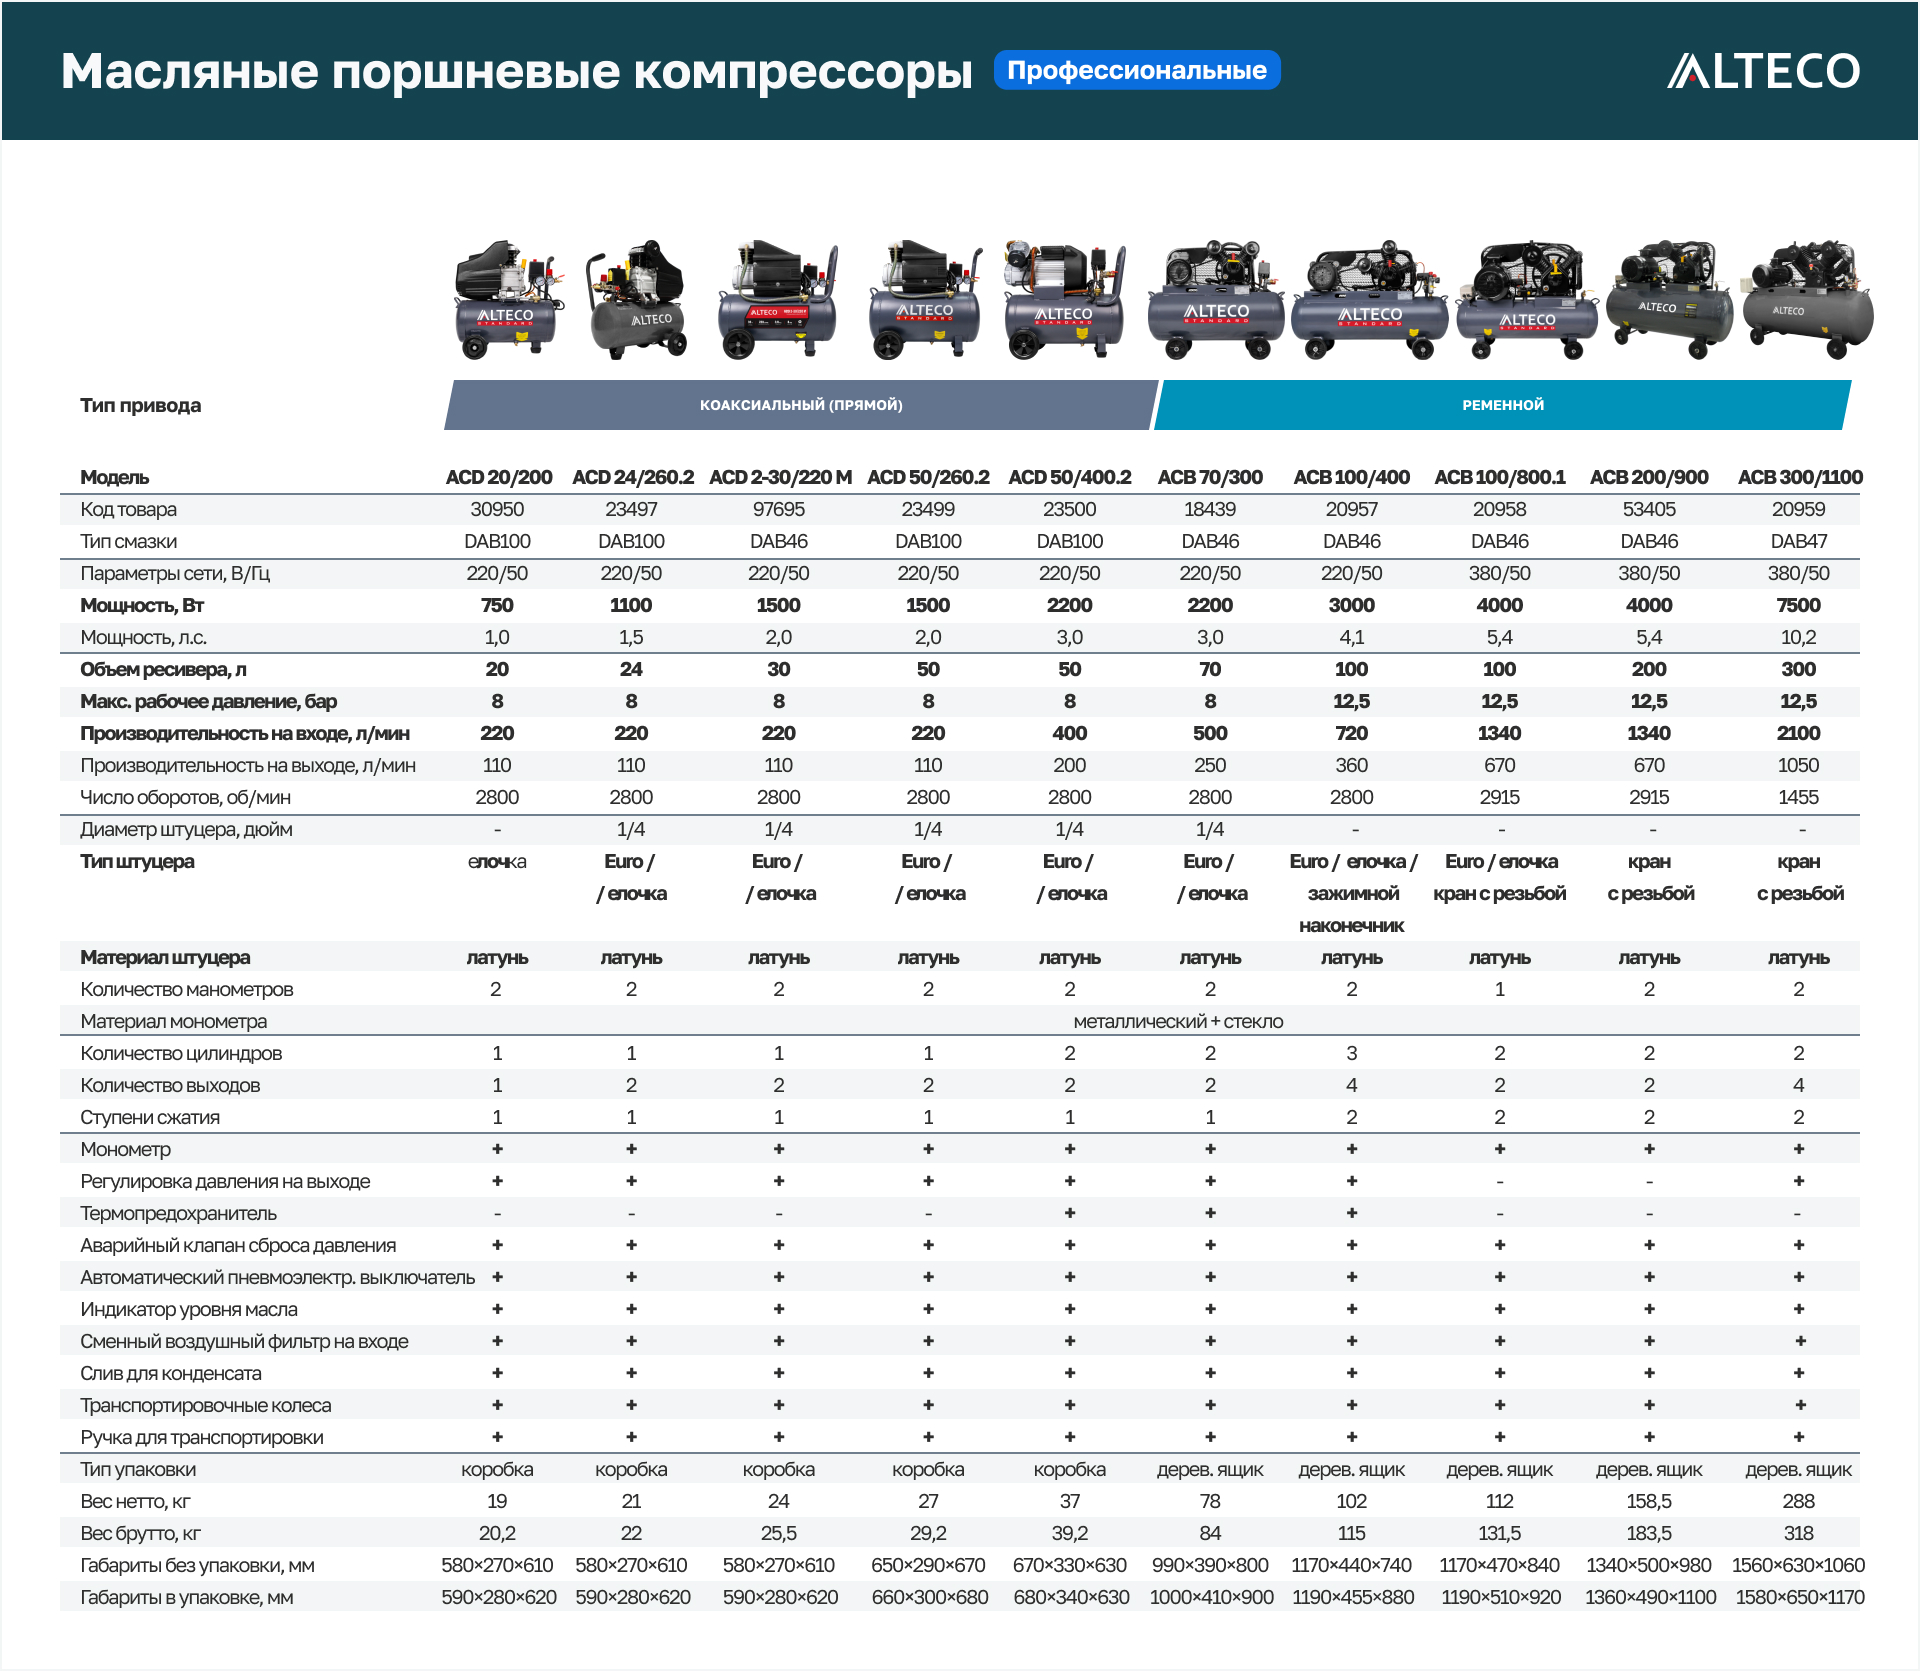Click the металлический + стекло cell
Viewport: 1920px width, 1671px height.
(x=1177, y=1021)
